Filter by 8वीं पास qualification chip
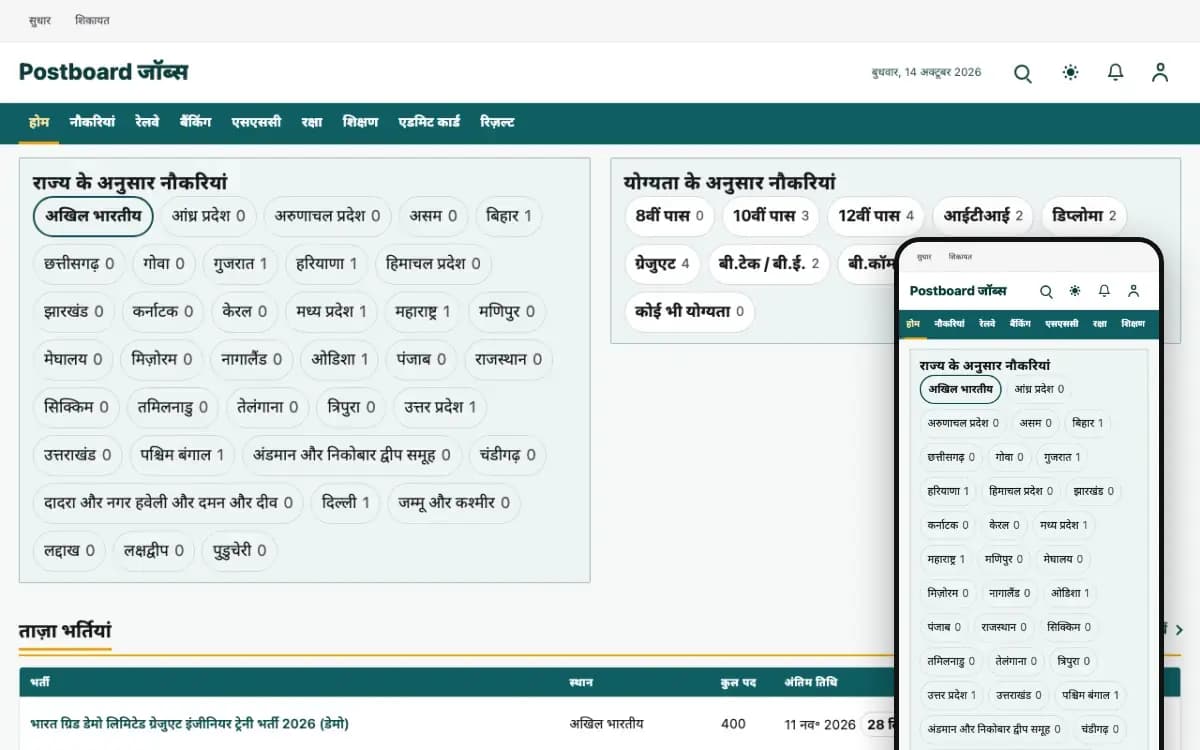 pyautogui.click(x=670, y=216)
